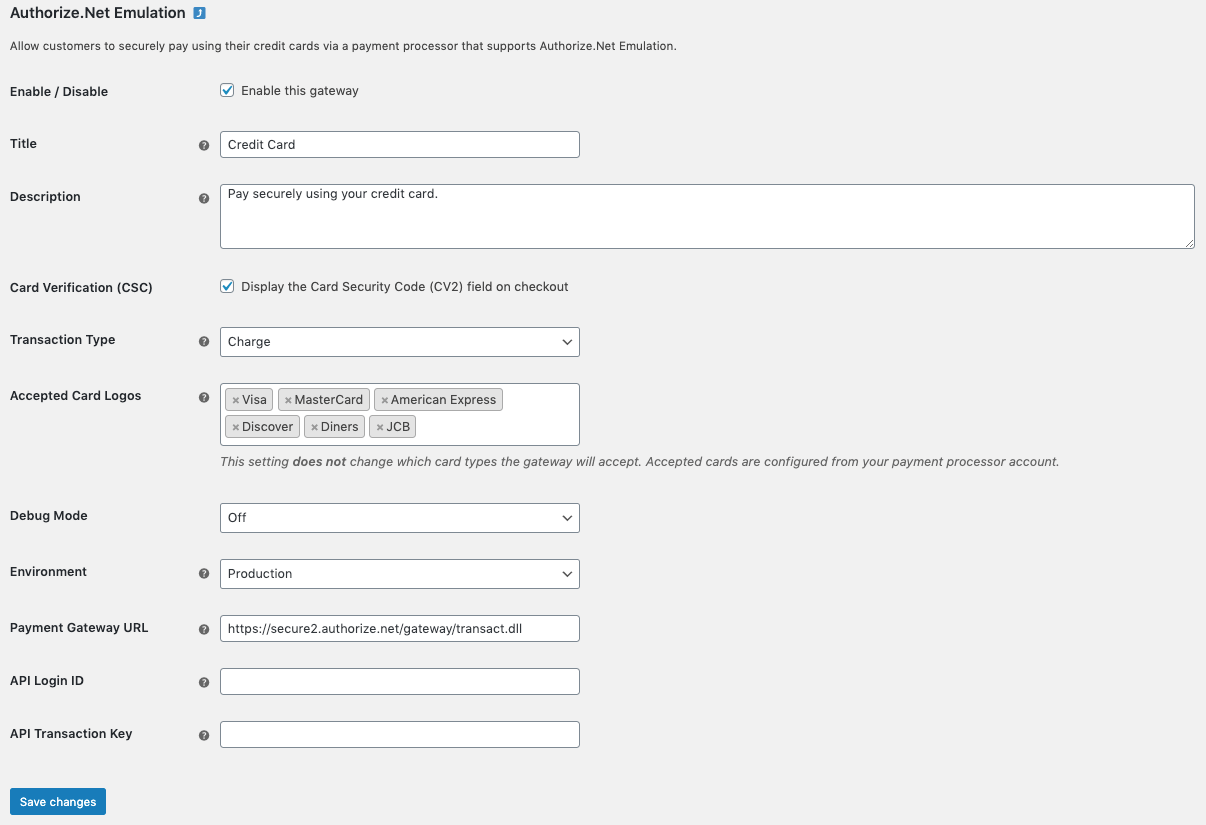Screen dimensions: 1206x825
Task: Open the Debug Mode dropdown
Action: click(400, 517)
